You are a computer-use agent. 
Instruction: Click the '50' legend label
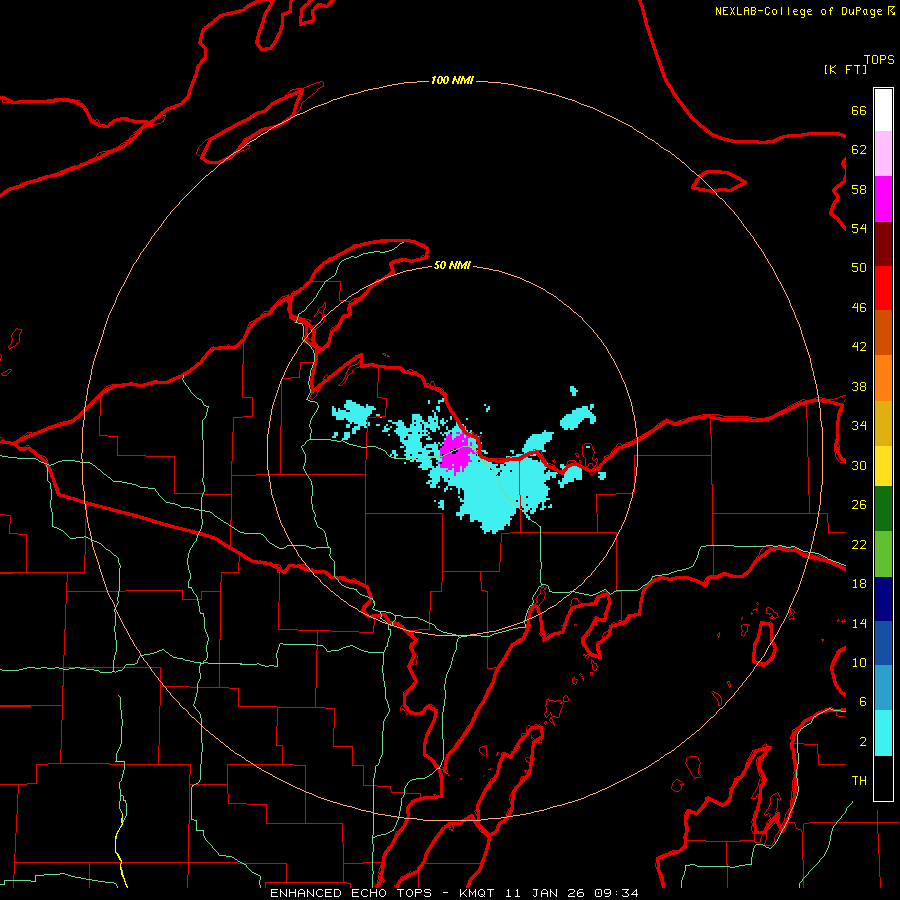coord(859,268)
